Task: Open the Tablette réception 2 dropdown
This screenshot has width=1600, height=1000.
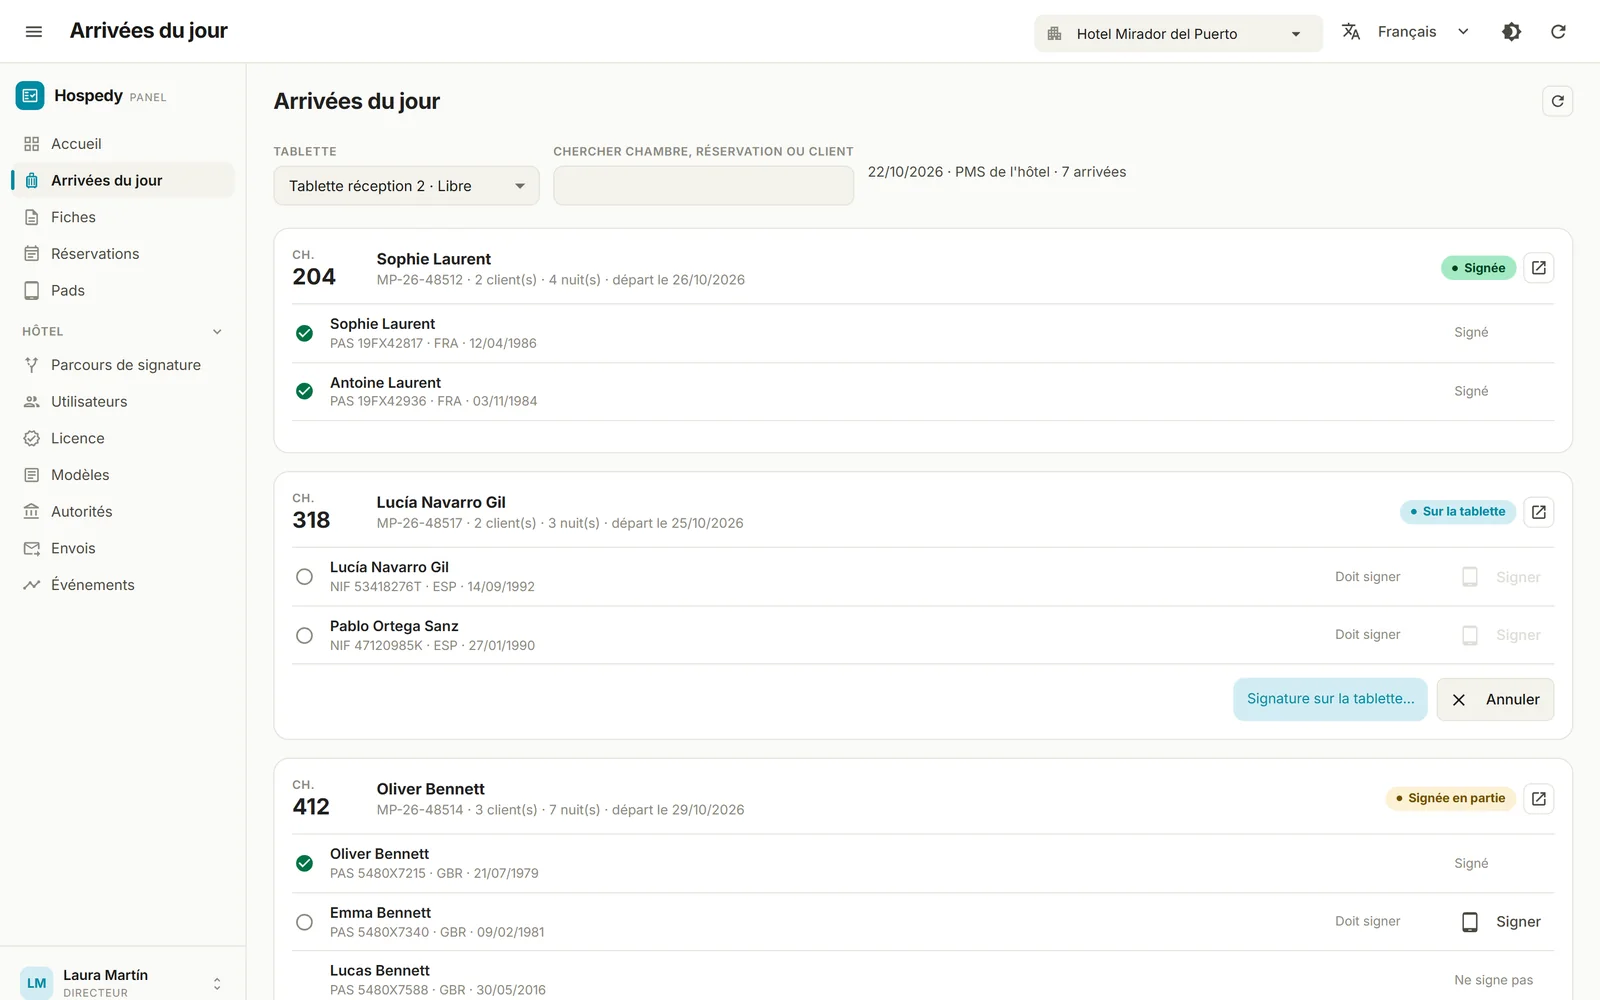Action: tap(406, 186)
